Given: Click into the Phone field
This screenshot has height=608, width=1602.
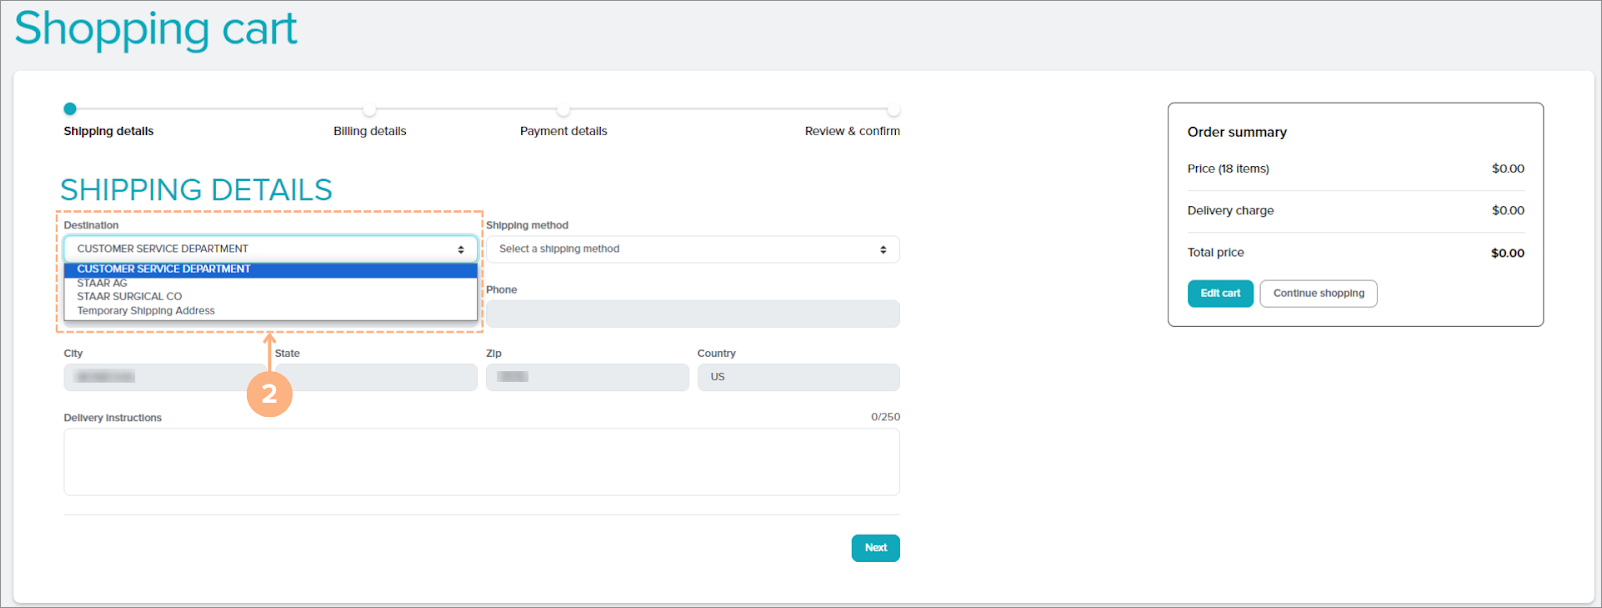Looking at the screenshot, I should [x=692, y=314].
